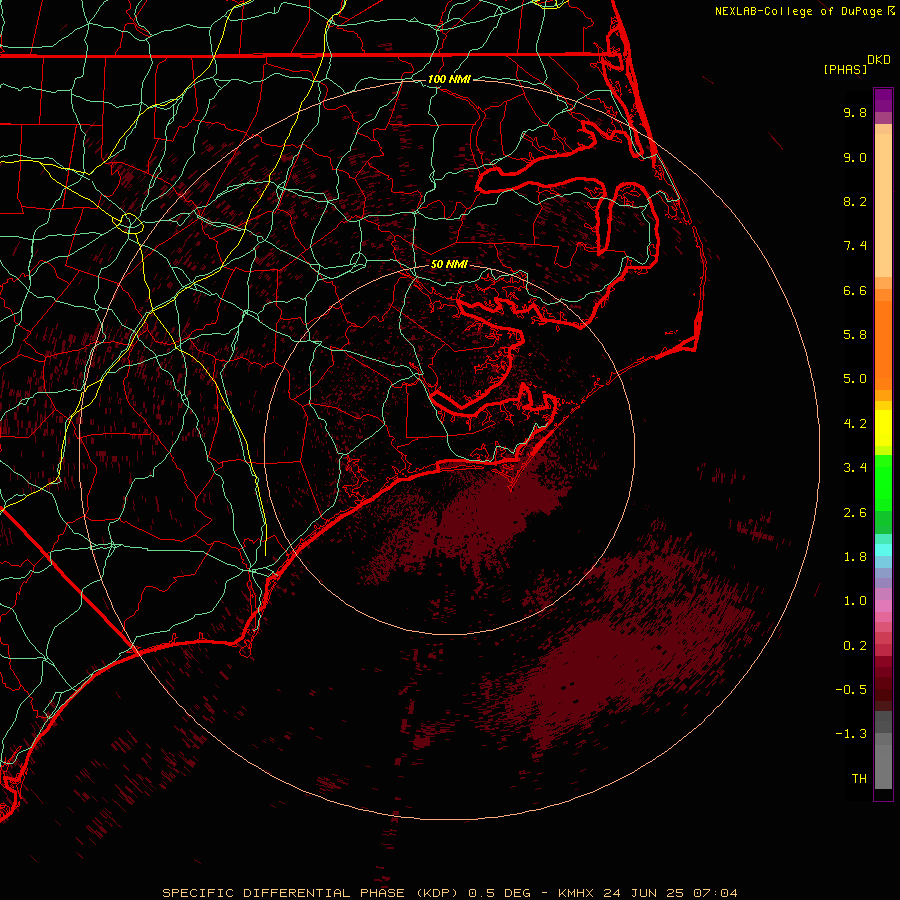Click the 100 NMI range ring label
Image resolution: width=900 pixels, height=900 pixels.
(449, 79)
